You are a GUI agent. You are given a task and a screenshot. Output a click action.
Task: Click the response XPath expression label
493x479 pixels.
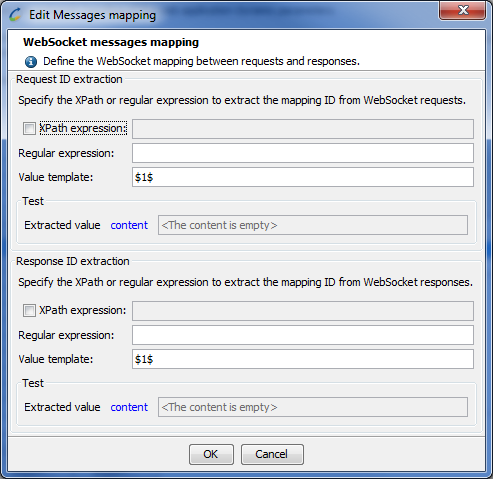pos(83,310)
